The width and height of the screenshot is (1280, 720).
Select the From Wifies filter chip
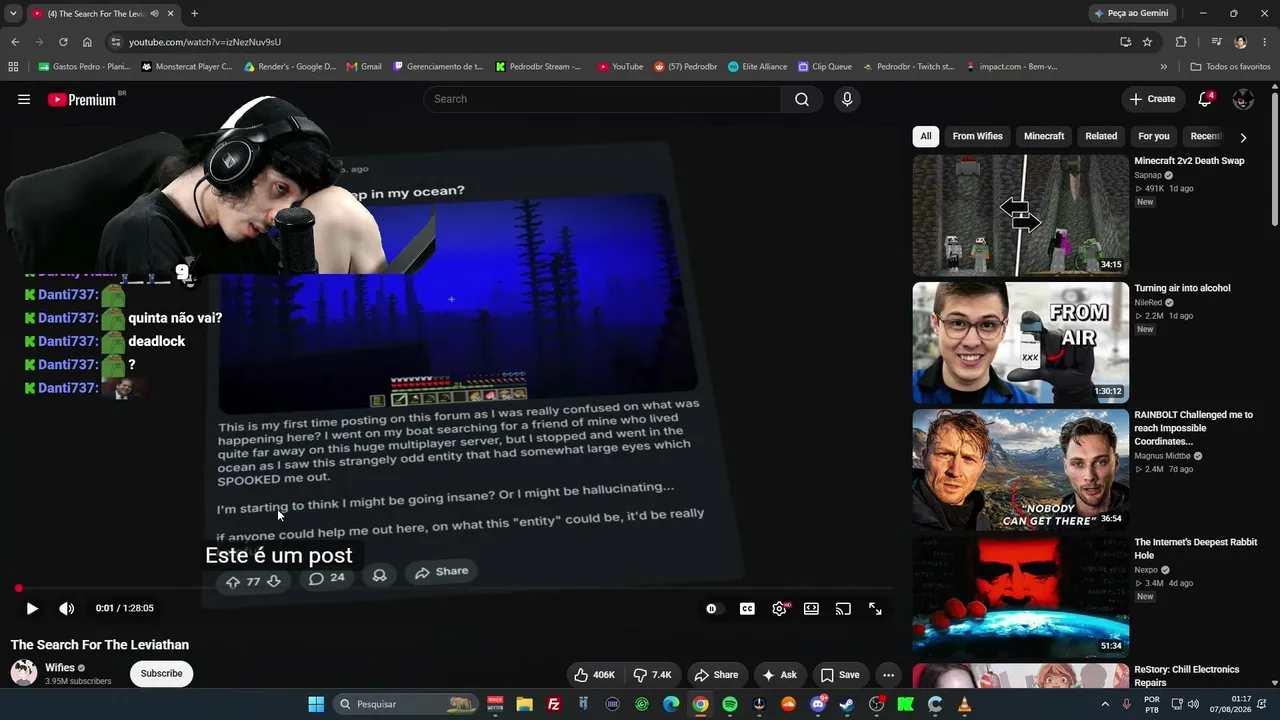coord(978,136)
